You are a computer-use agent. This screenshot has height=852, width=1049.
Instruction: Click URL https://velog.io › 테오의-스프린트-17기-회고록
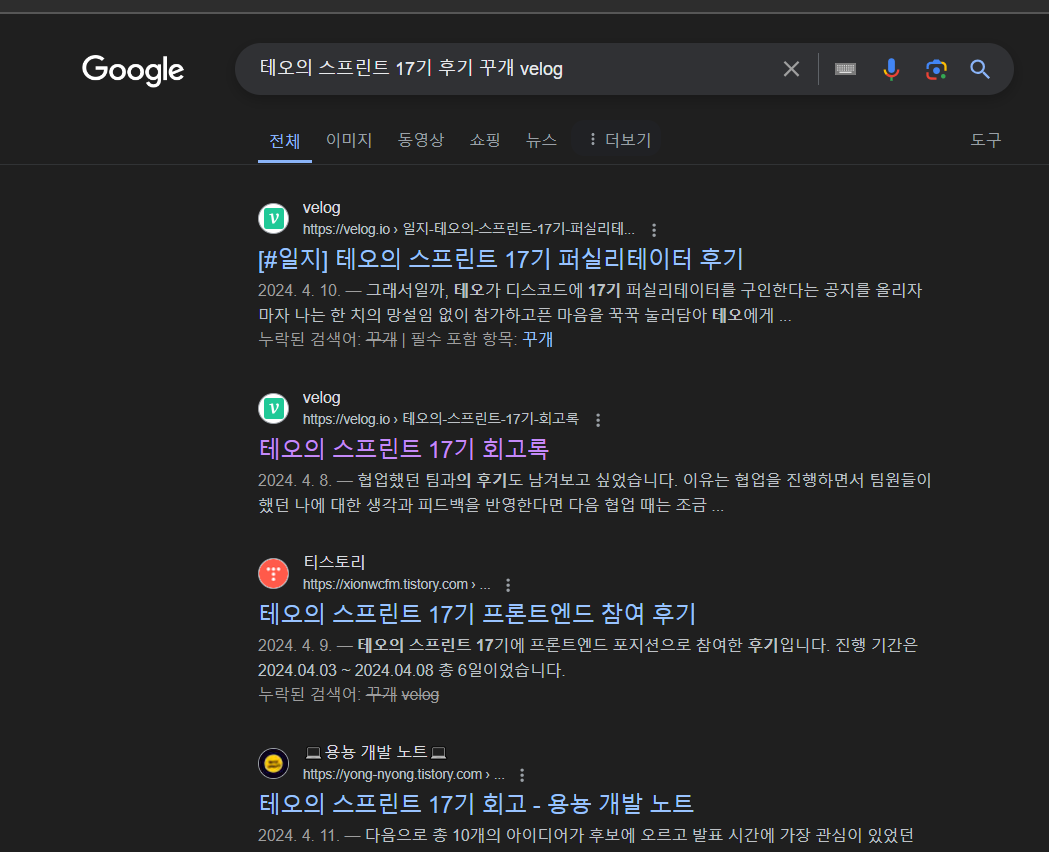440,419
